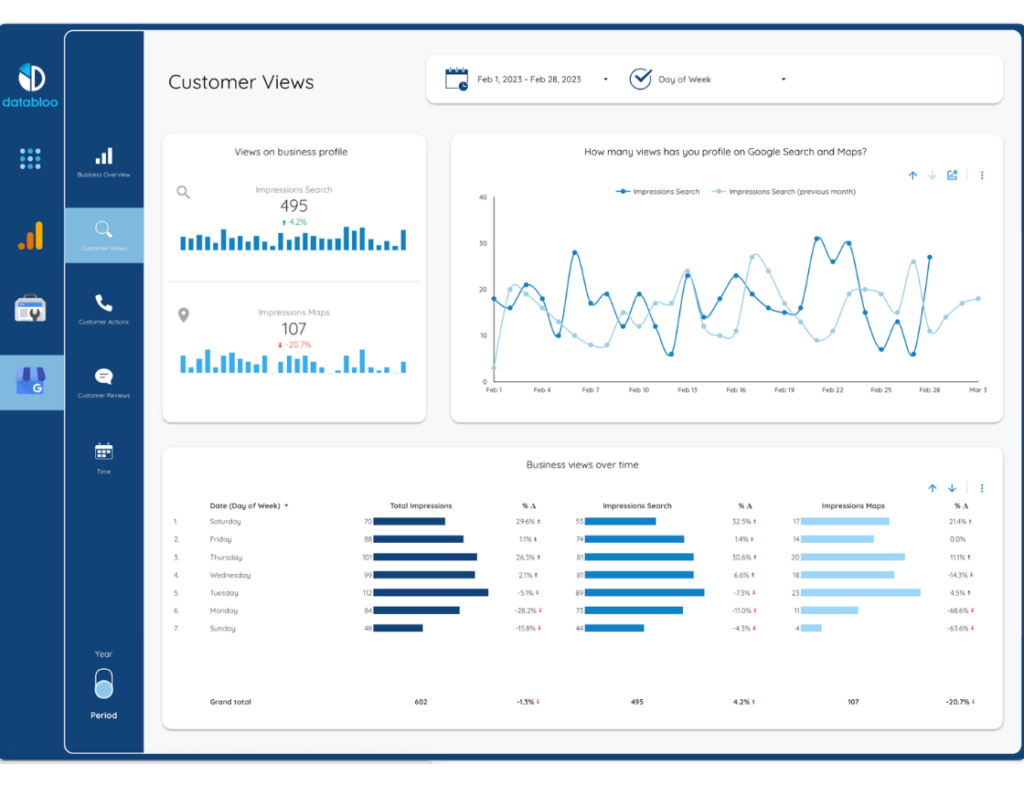Toggle the Year/Period switch
The image size is (1024, 786).
(x=103, y=684)
